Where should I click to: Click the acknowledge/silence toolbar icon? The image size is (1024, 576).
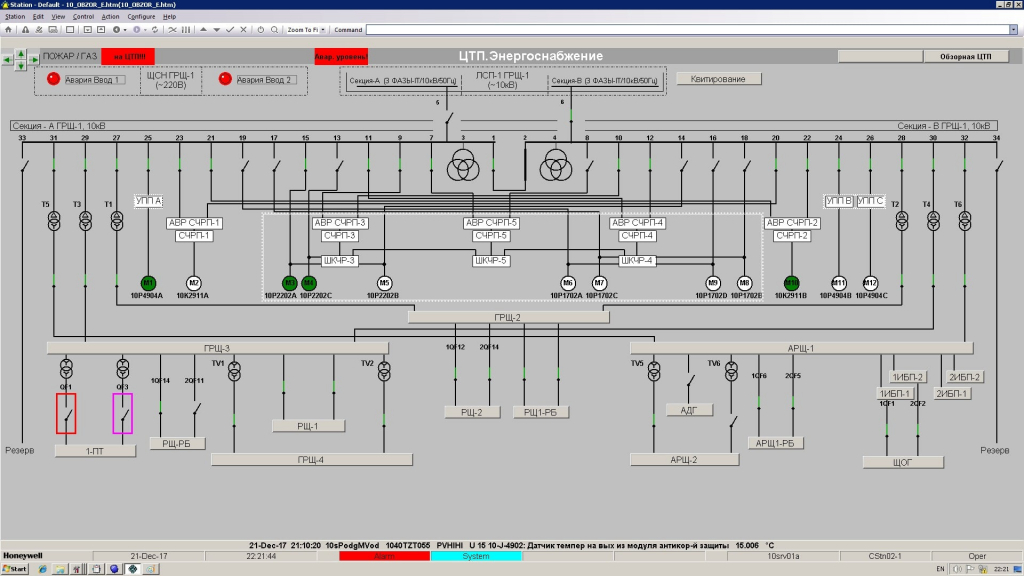[x=39, y=29]
